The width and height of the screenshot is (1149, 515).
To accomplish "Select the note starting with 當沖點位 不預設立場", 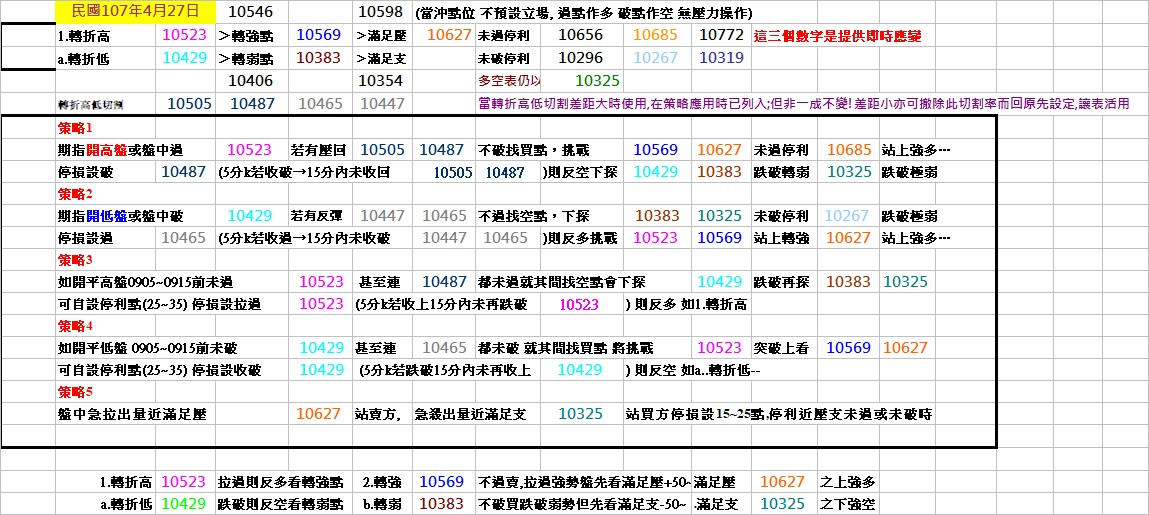I will [583, 13].
